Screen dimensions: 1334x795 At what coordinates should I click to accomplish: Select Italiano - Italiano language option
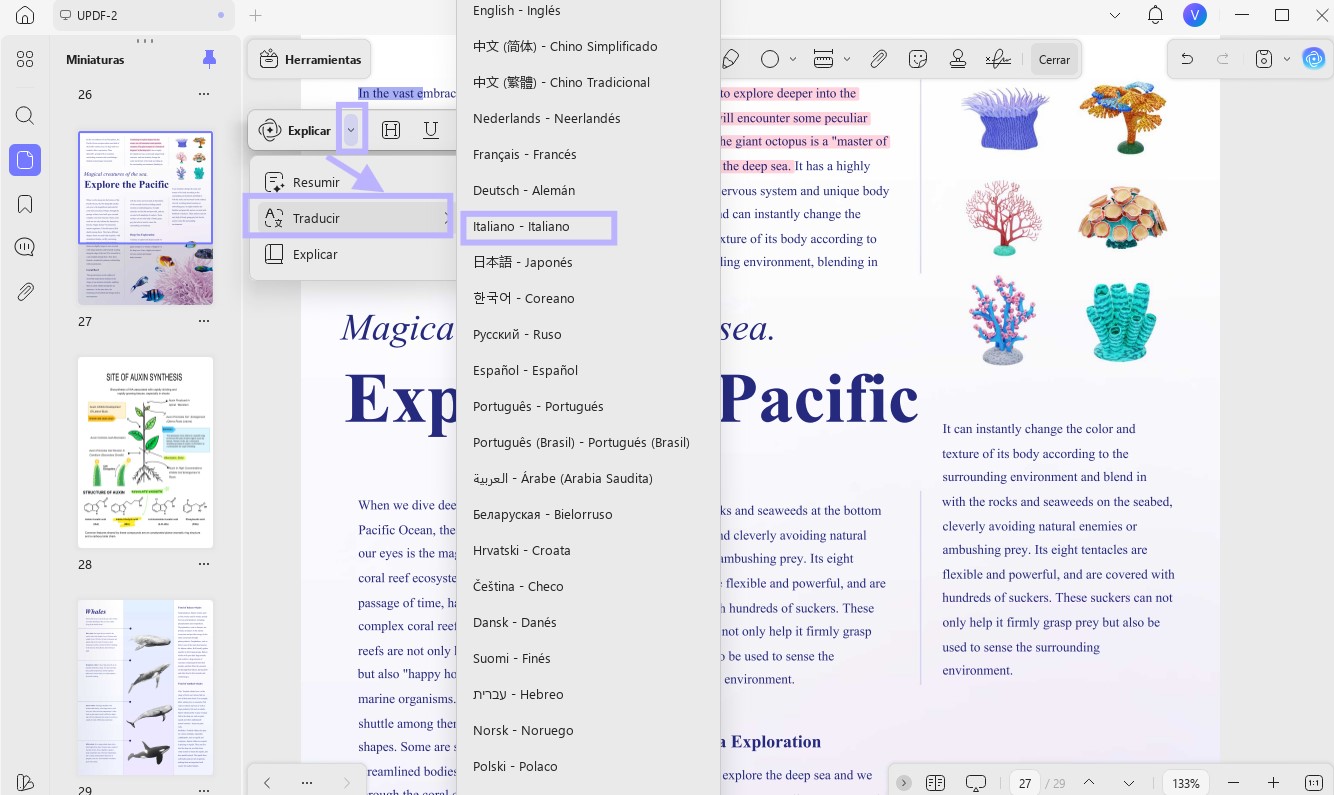tap(539, 227)
